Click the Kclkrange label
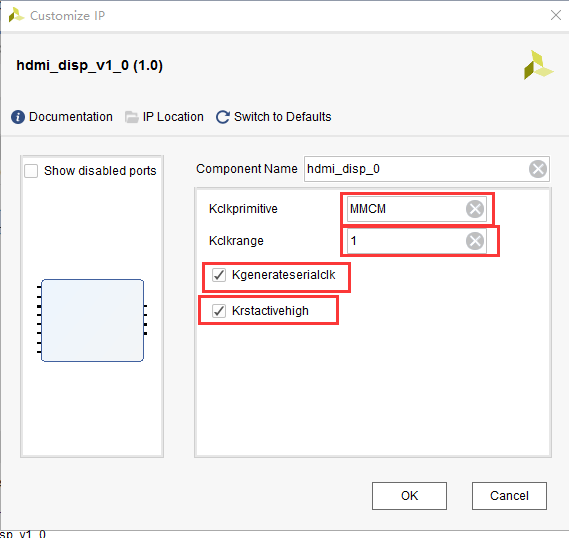Screen dimensions: 569x538 pos(236,241)
